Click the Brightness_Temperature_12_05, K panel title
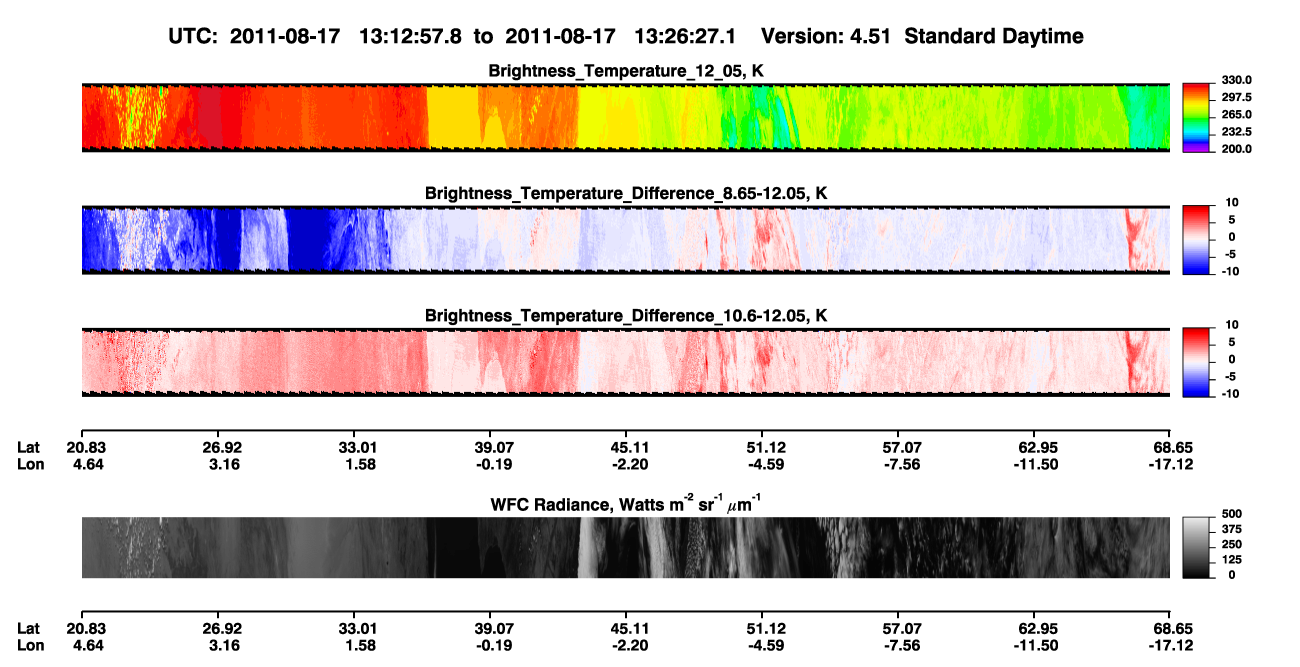 [626, 71]
